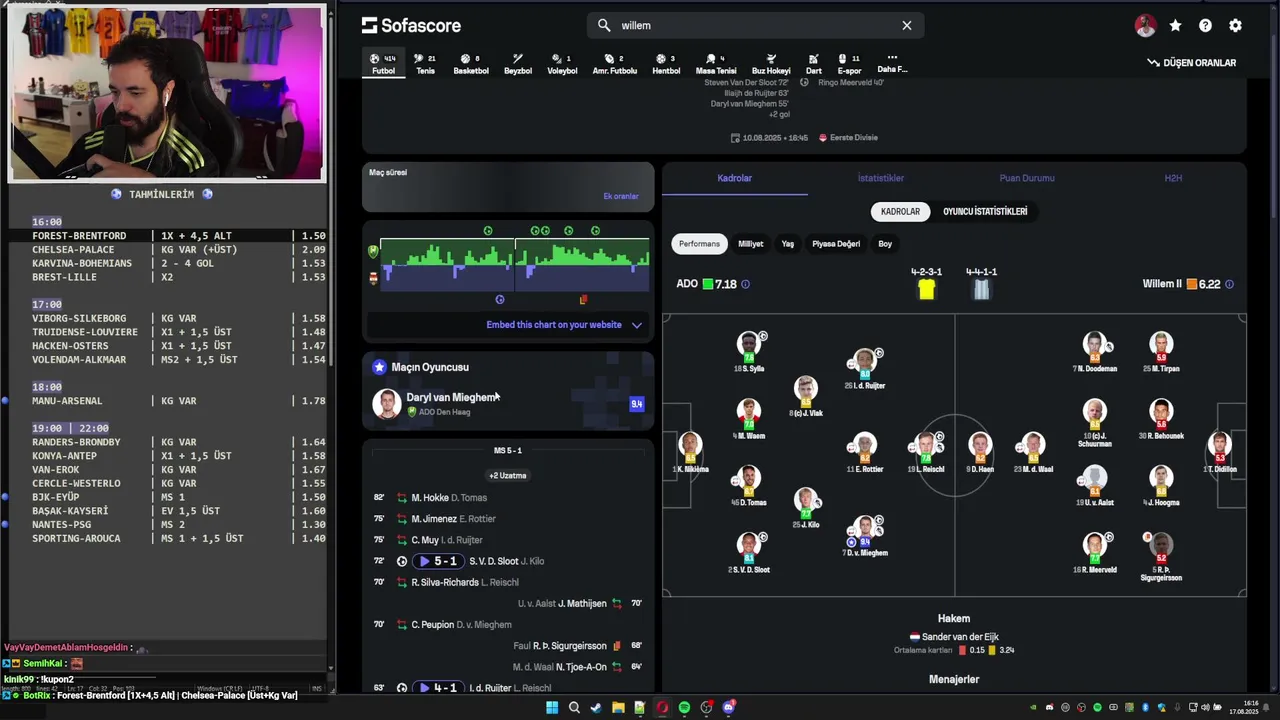Viewport: 1280px width, 720px height.
Task: Open Spotify from the taskbar
Action: click(x=684, y=707)
